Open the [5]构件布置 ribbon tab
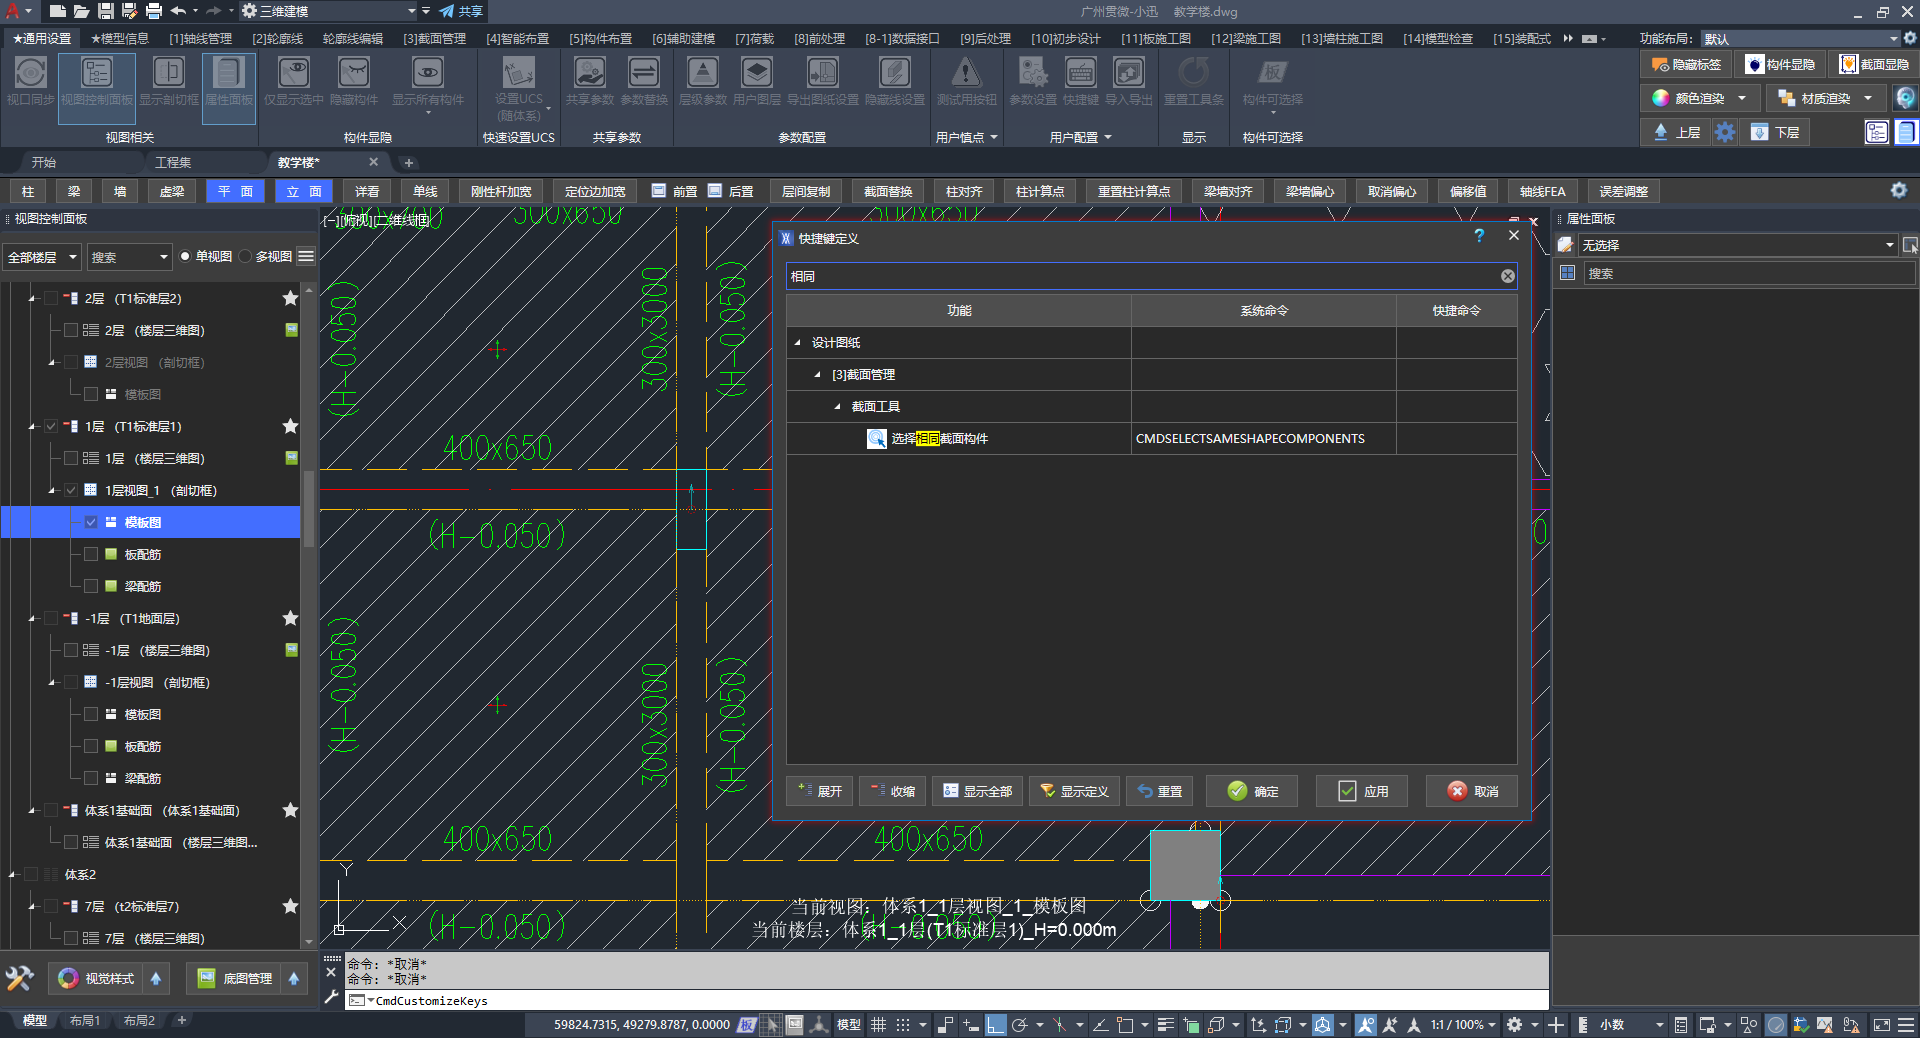The height and width of the screenshot is (1038, 1920). 600,38
